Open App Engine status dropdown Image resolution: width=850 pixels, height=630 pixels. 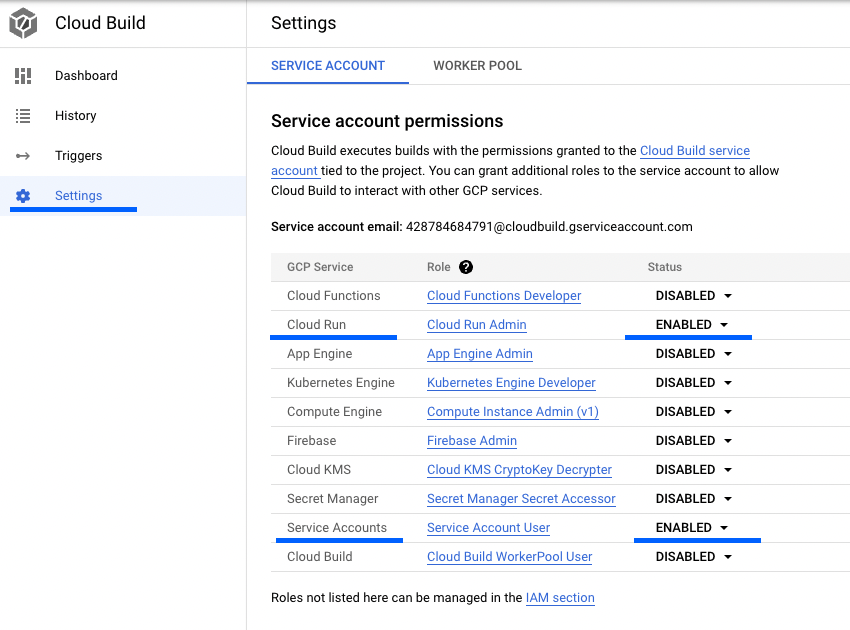pyautogui.click(x=694, y=354)
